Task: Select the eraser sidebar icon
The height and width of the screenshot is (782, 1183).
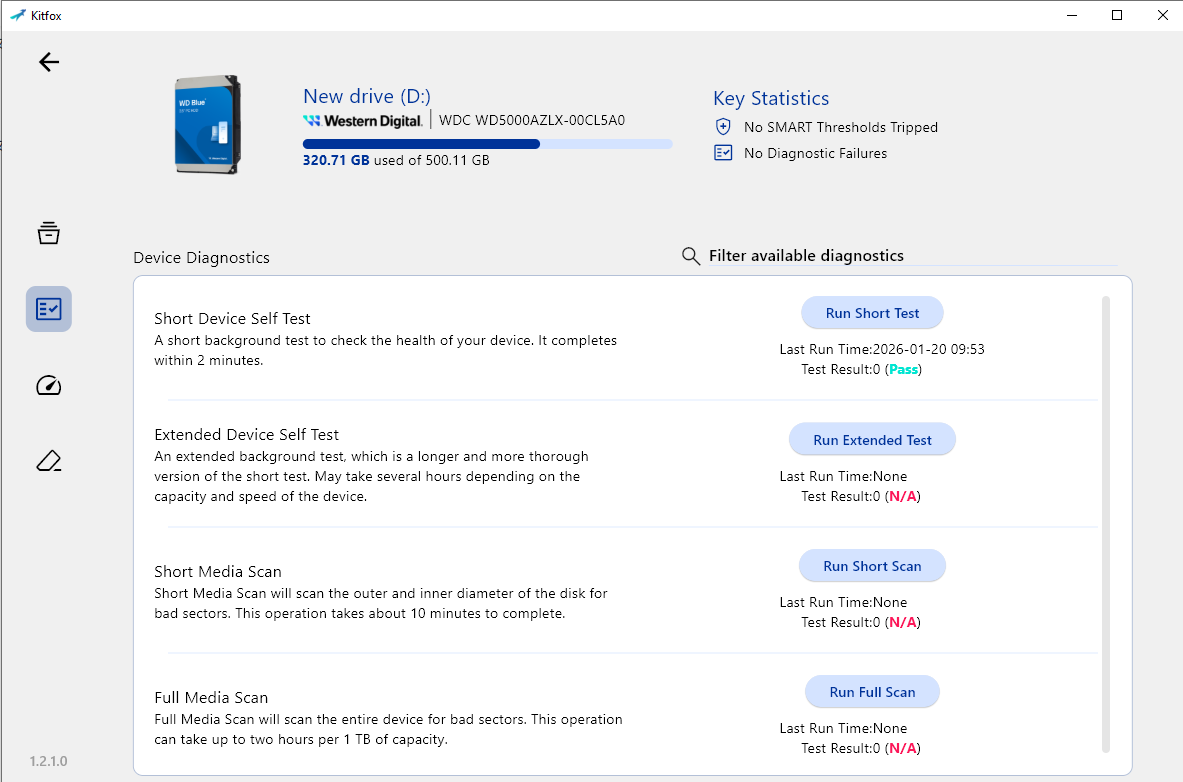Action: click(x=49, y=461)
